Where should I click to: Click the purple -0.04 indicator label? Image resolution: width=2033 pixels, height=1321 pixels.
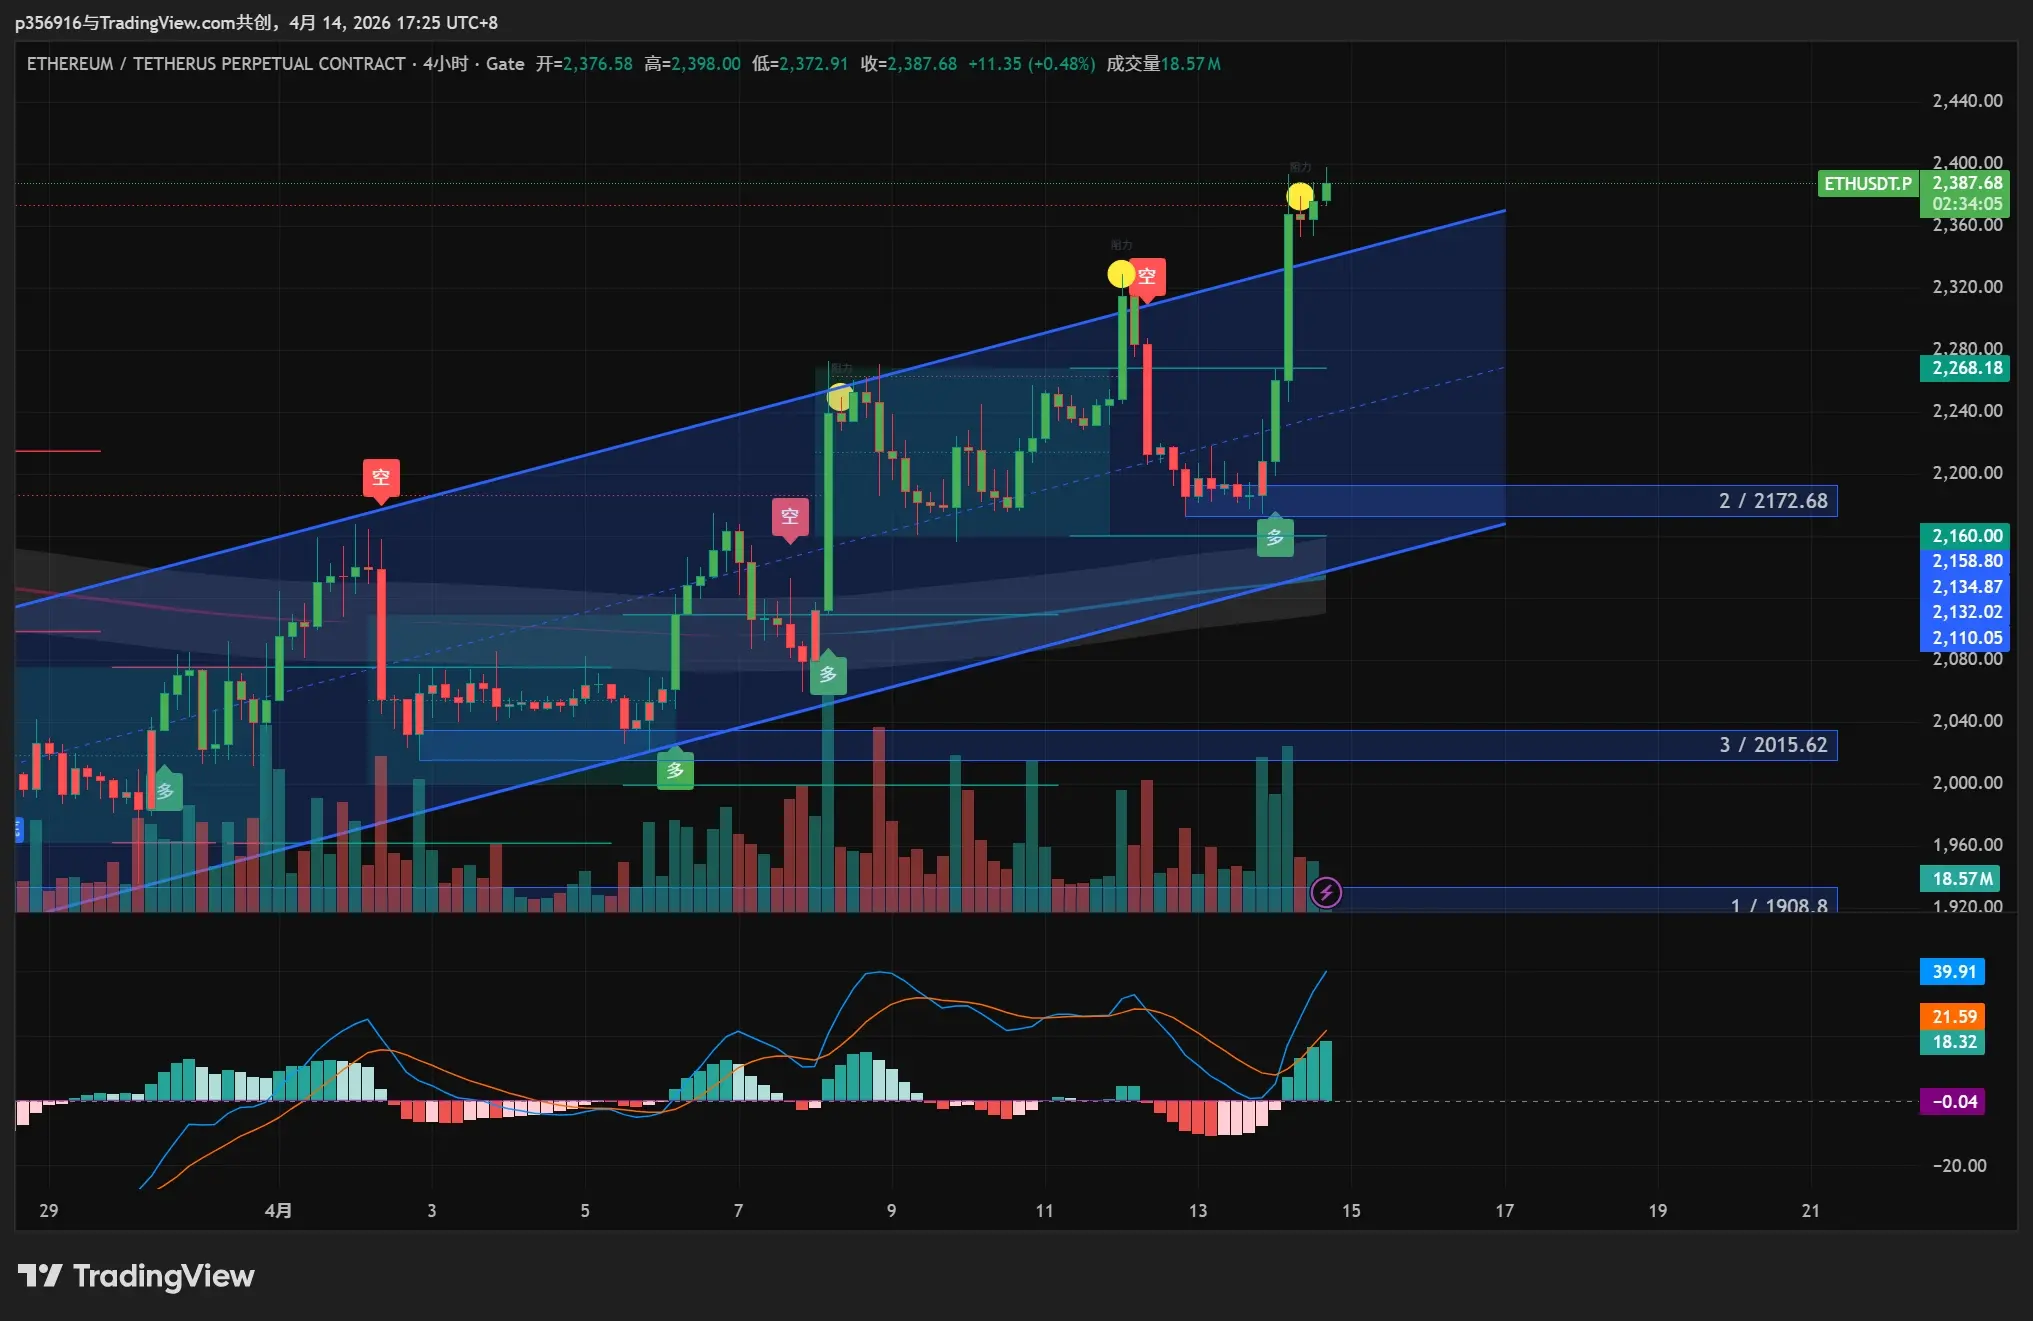[x=1954, y=1101]
